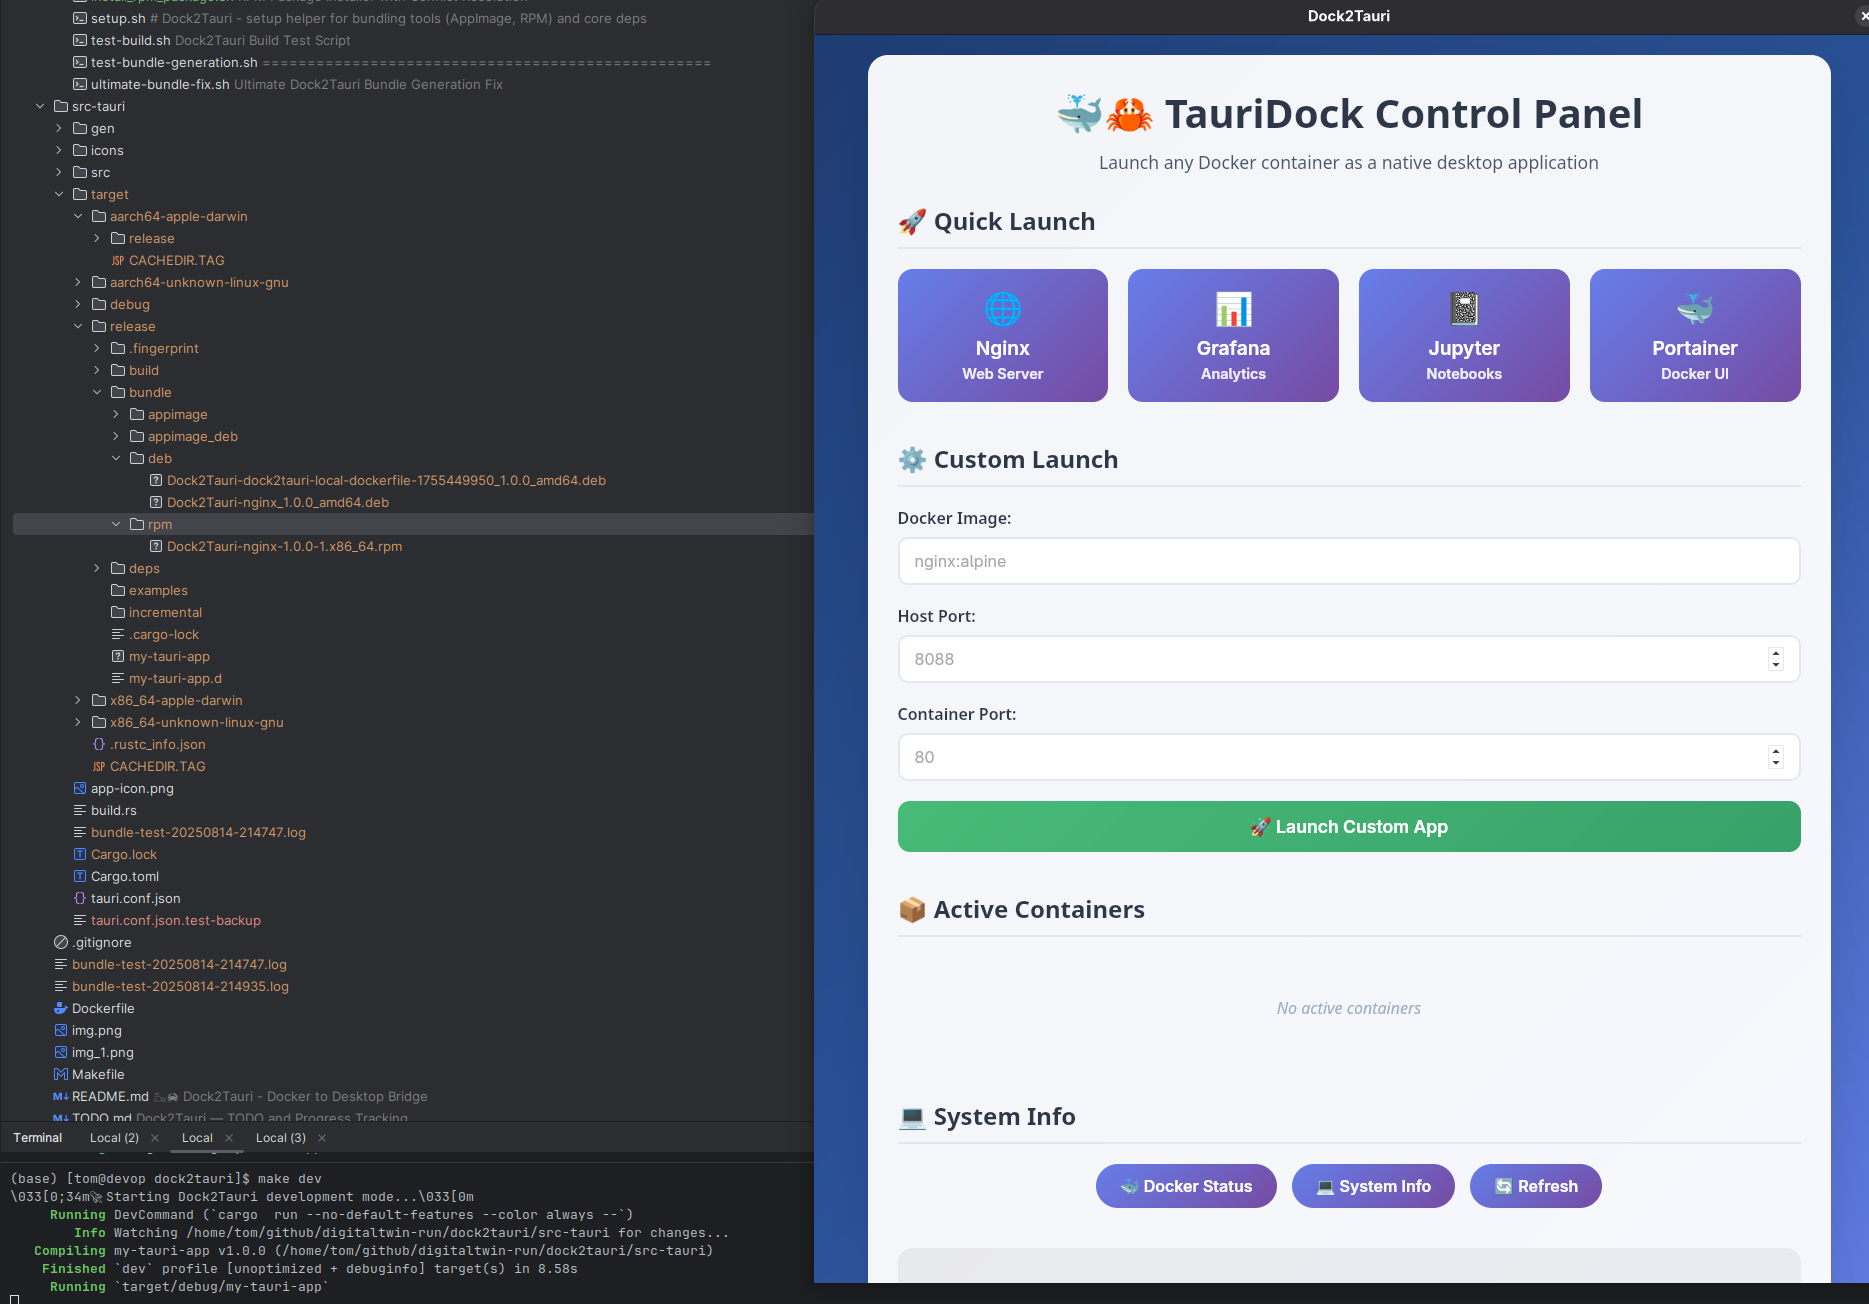
Task: Switch to the Local (2) terminal tab
Action: click(x=114, y=1138)
